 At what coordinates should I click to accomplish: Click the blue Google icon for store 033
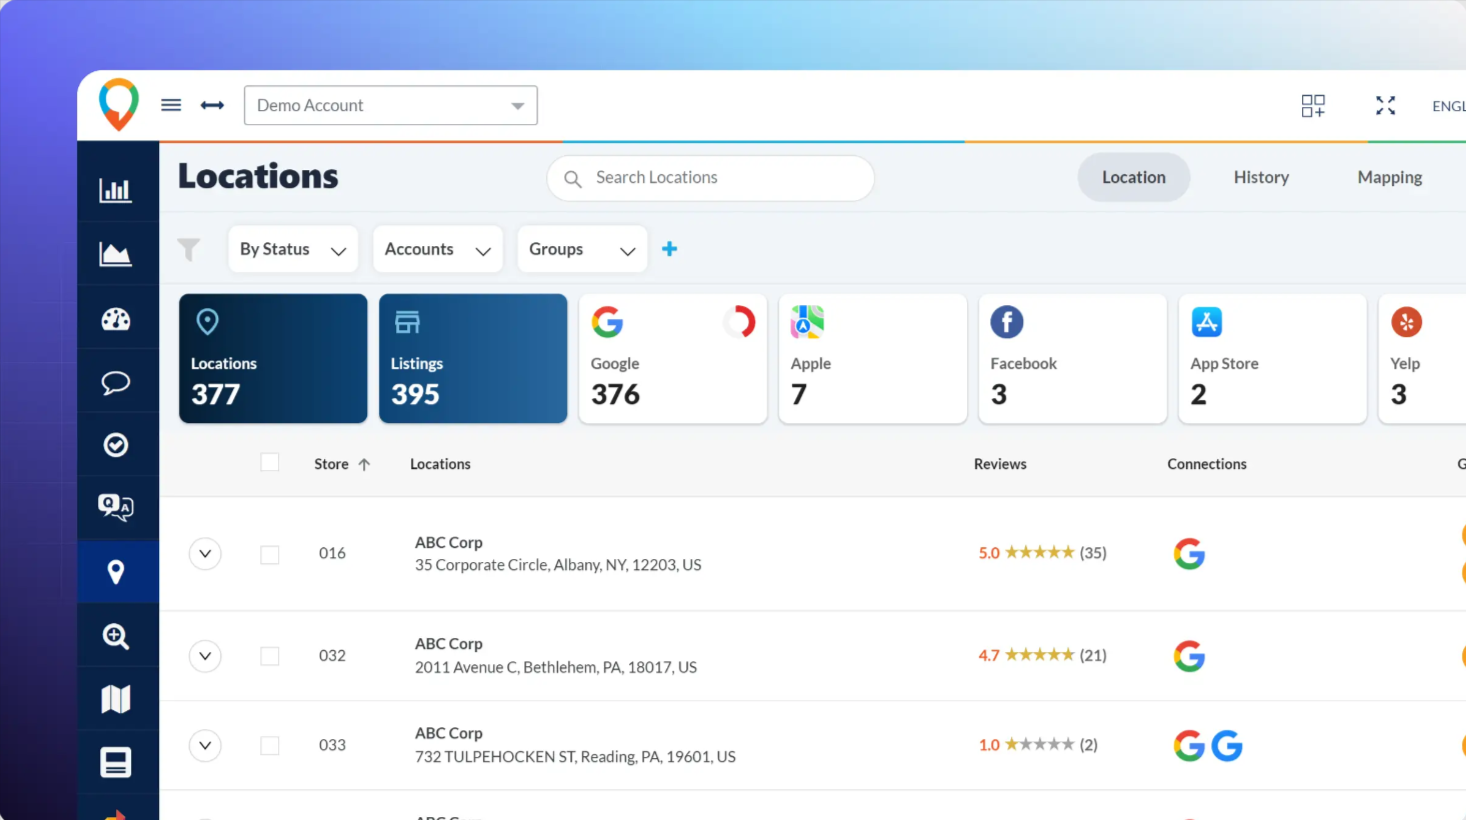1227,746
